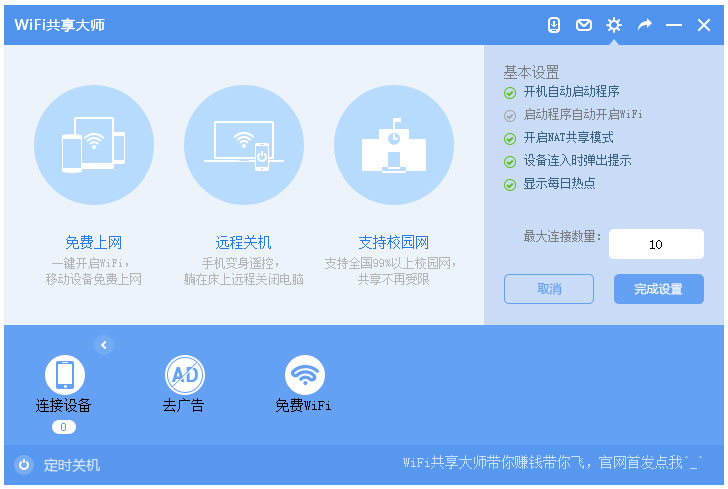This screenshot has width=728, height=489.
Task: Close the WiFi共享大师 window
Action: [x=704, y=25]
